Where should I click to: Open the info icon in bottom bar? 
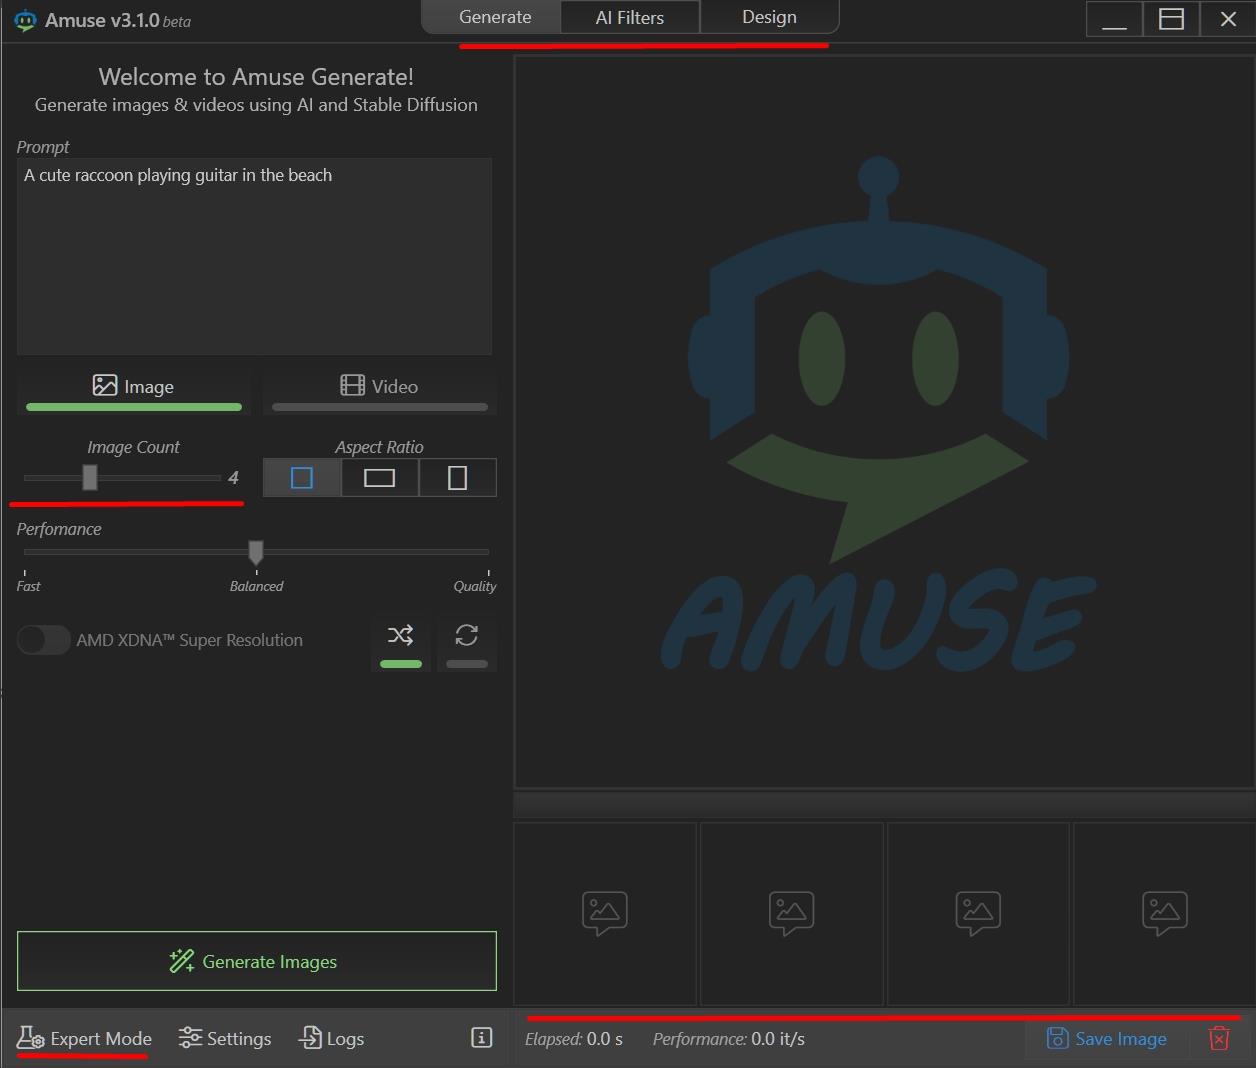point(481,1038)
